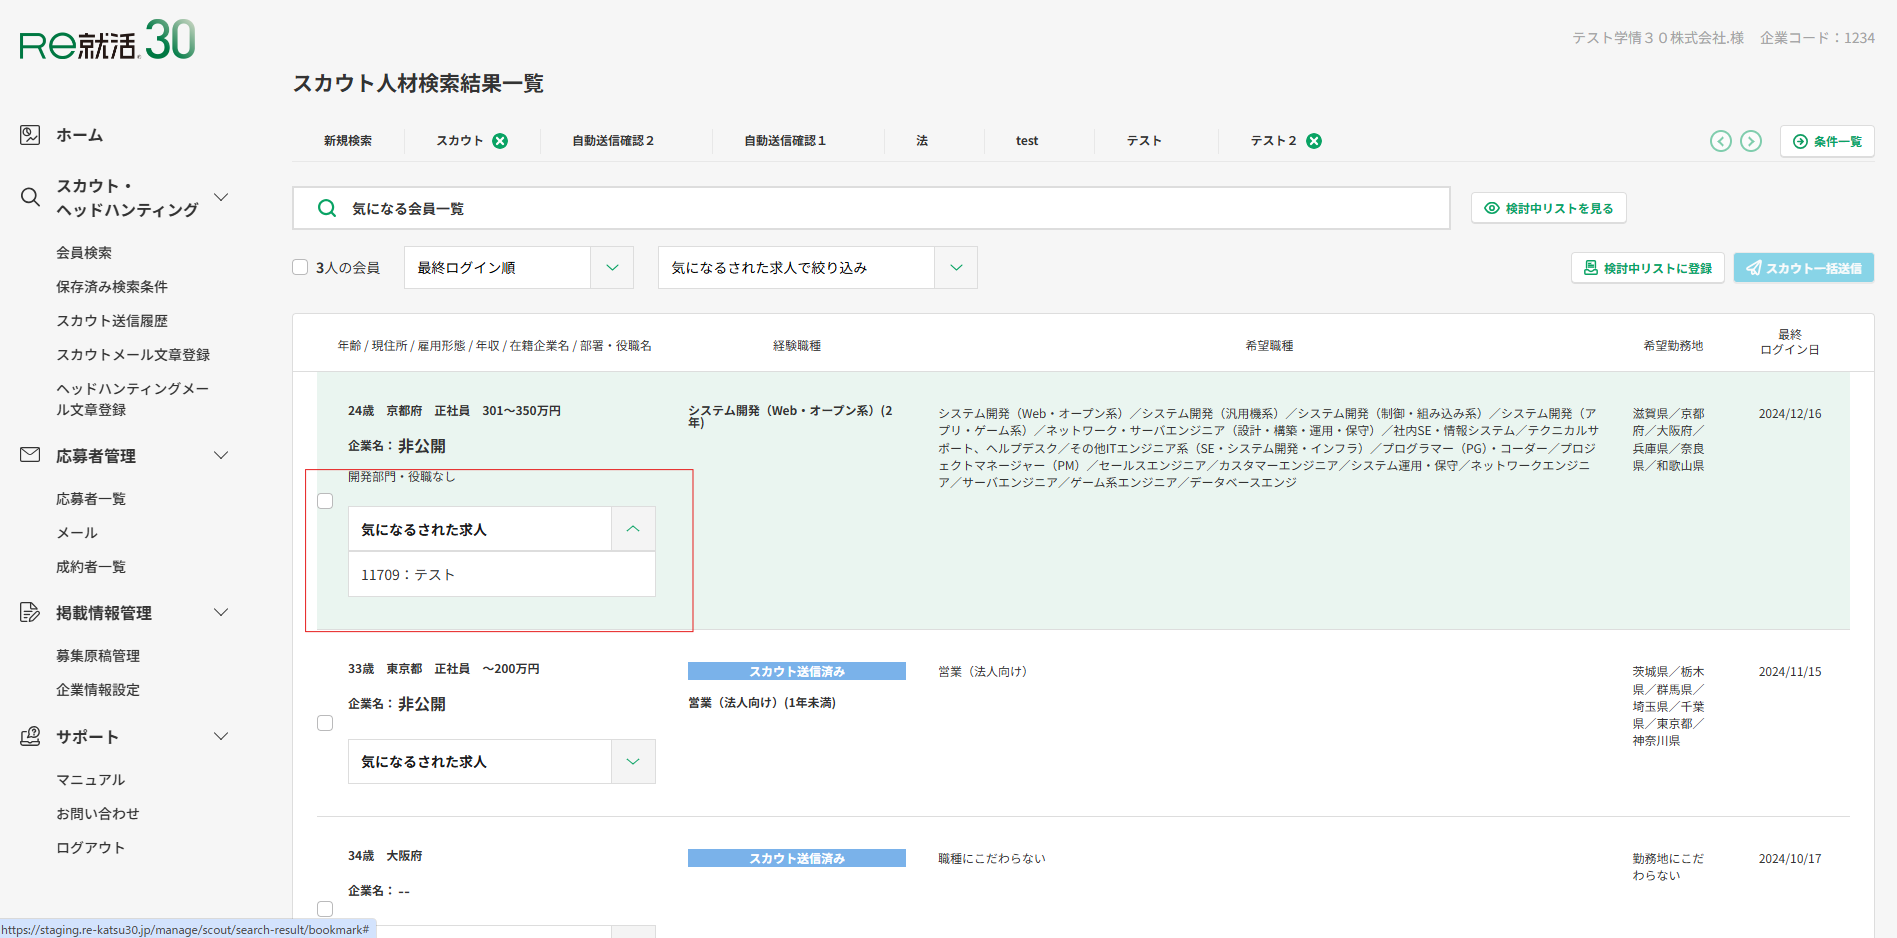Click the 検討中リストを見る button
This screenshot has width=1897, height=938.
point(1548,208)
